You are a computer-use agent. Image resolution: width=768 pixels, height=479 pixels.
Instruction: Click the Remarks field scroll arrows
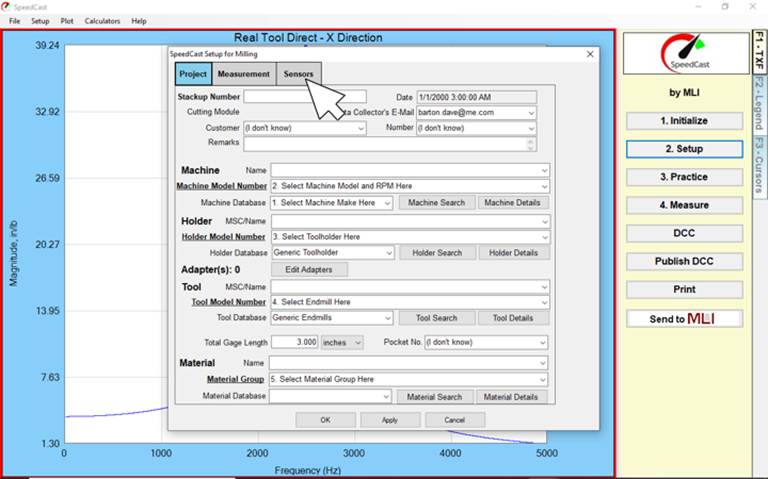point(531,144)
